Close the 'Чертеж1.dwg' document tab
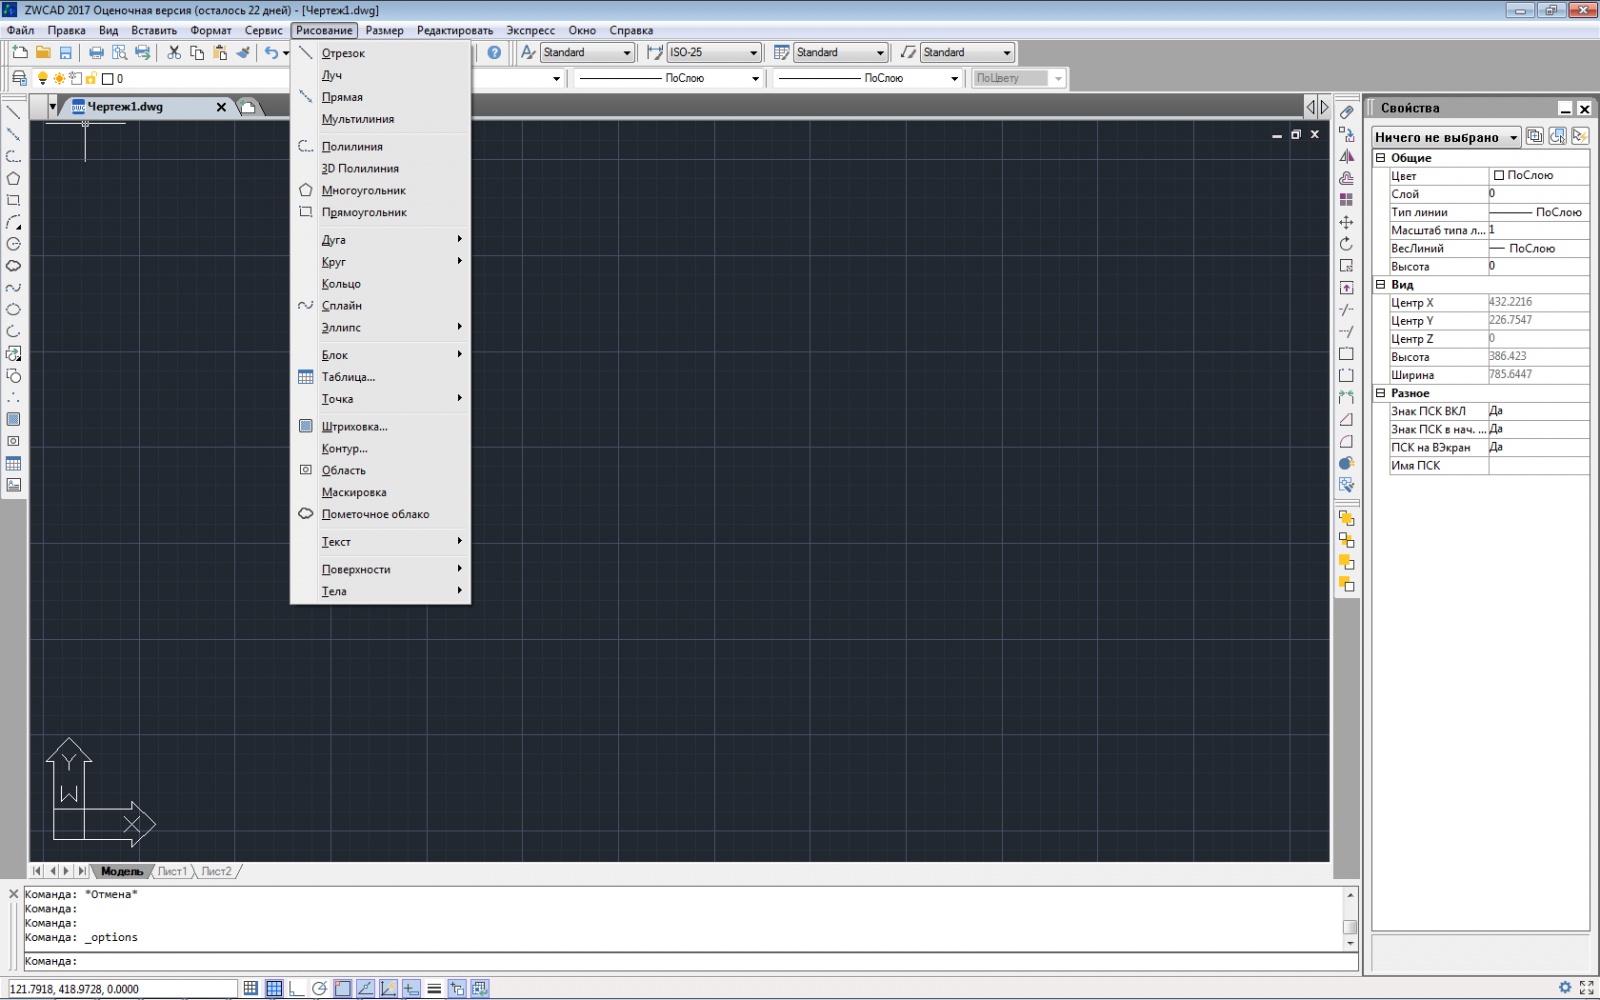 click(x=221, y=107)
